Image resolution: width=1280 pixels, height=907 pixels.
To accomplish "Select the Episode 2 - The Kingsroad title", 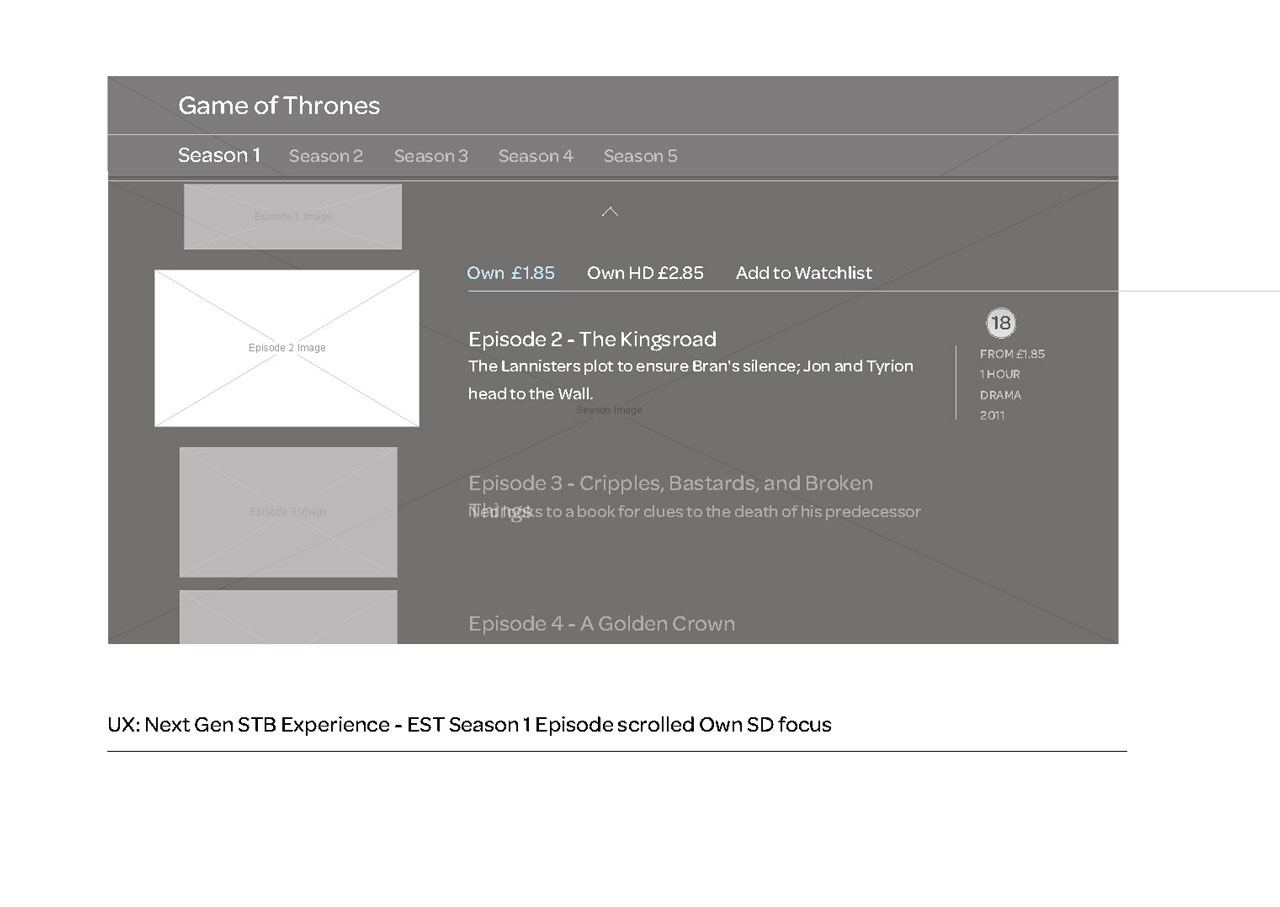I will coord(592,339).
